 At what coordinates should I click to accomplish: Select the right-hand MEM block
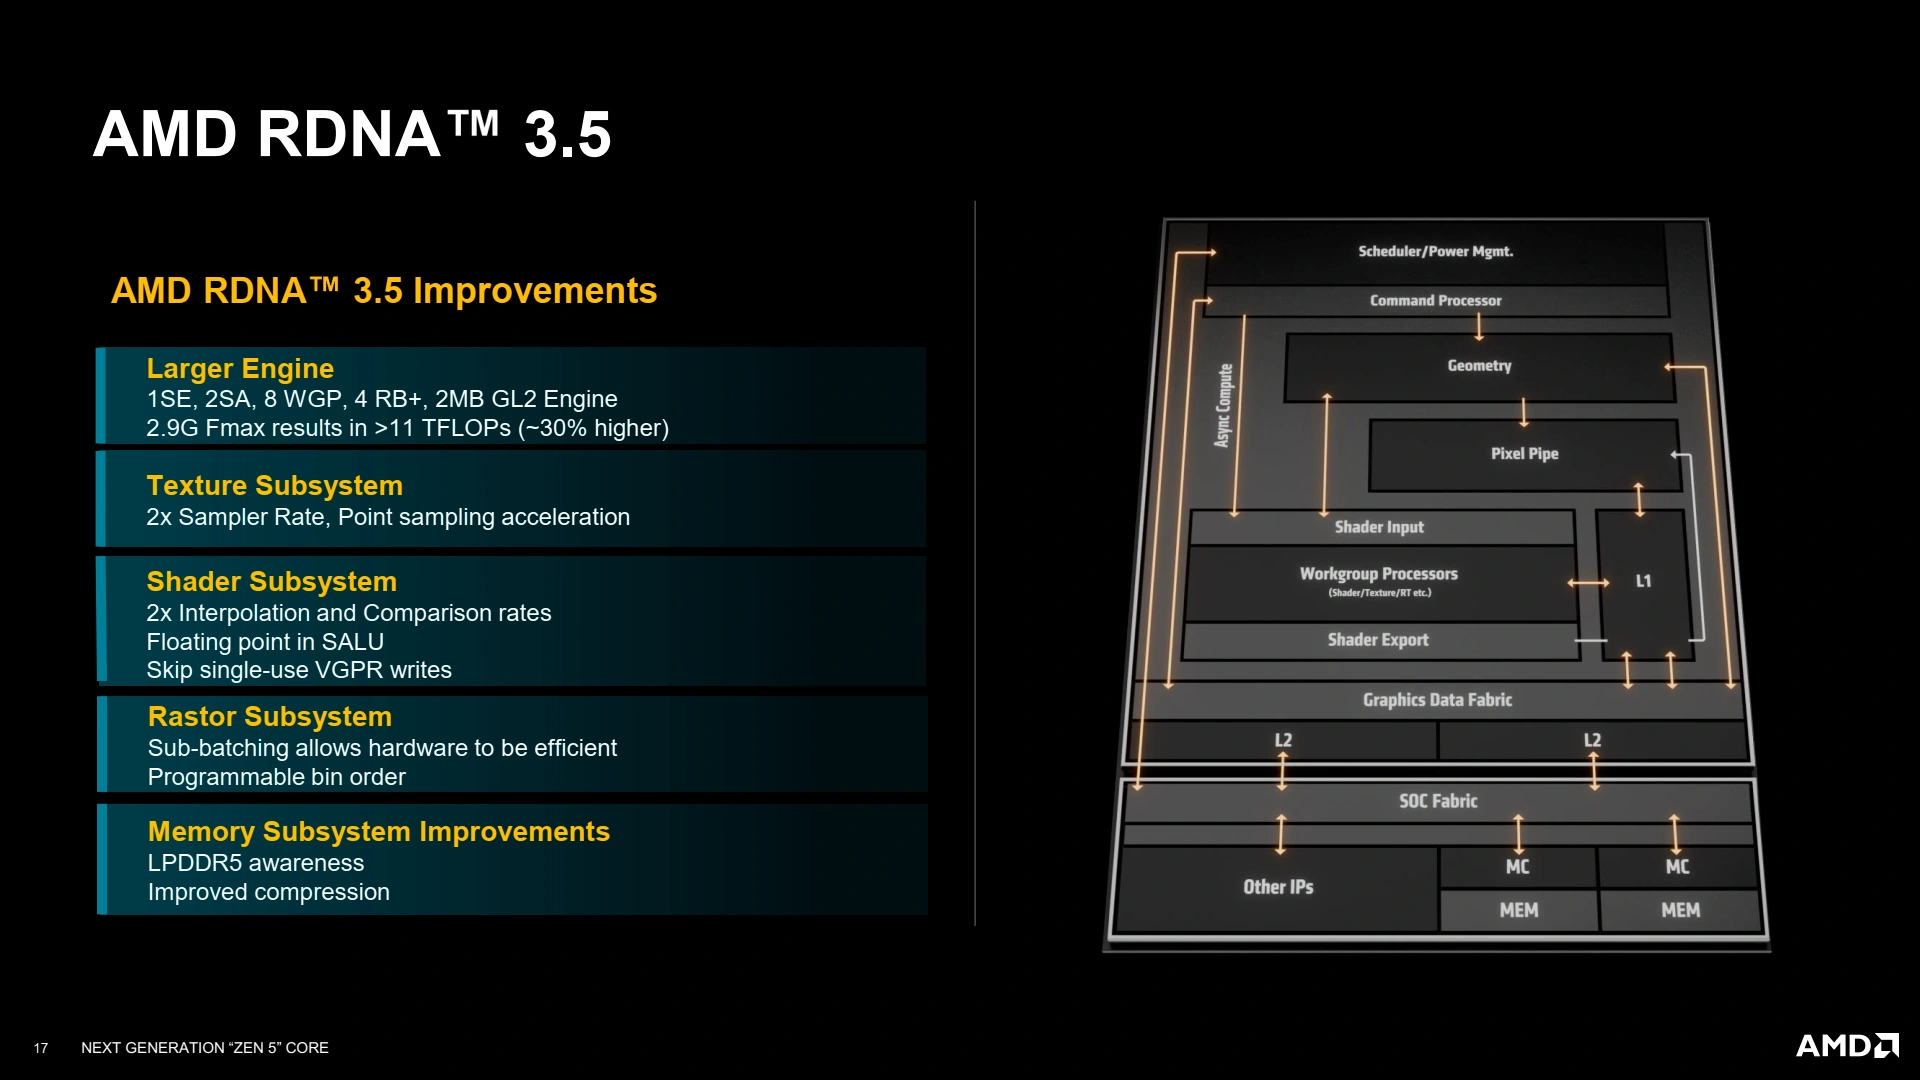[x=1681, y=910]
